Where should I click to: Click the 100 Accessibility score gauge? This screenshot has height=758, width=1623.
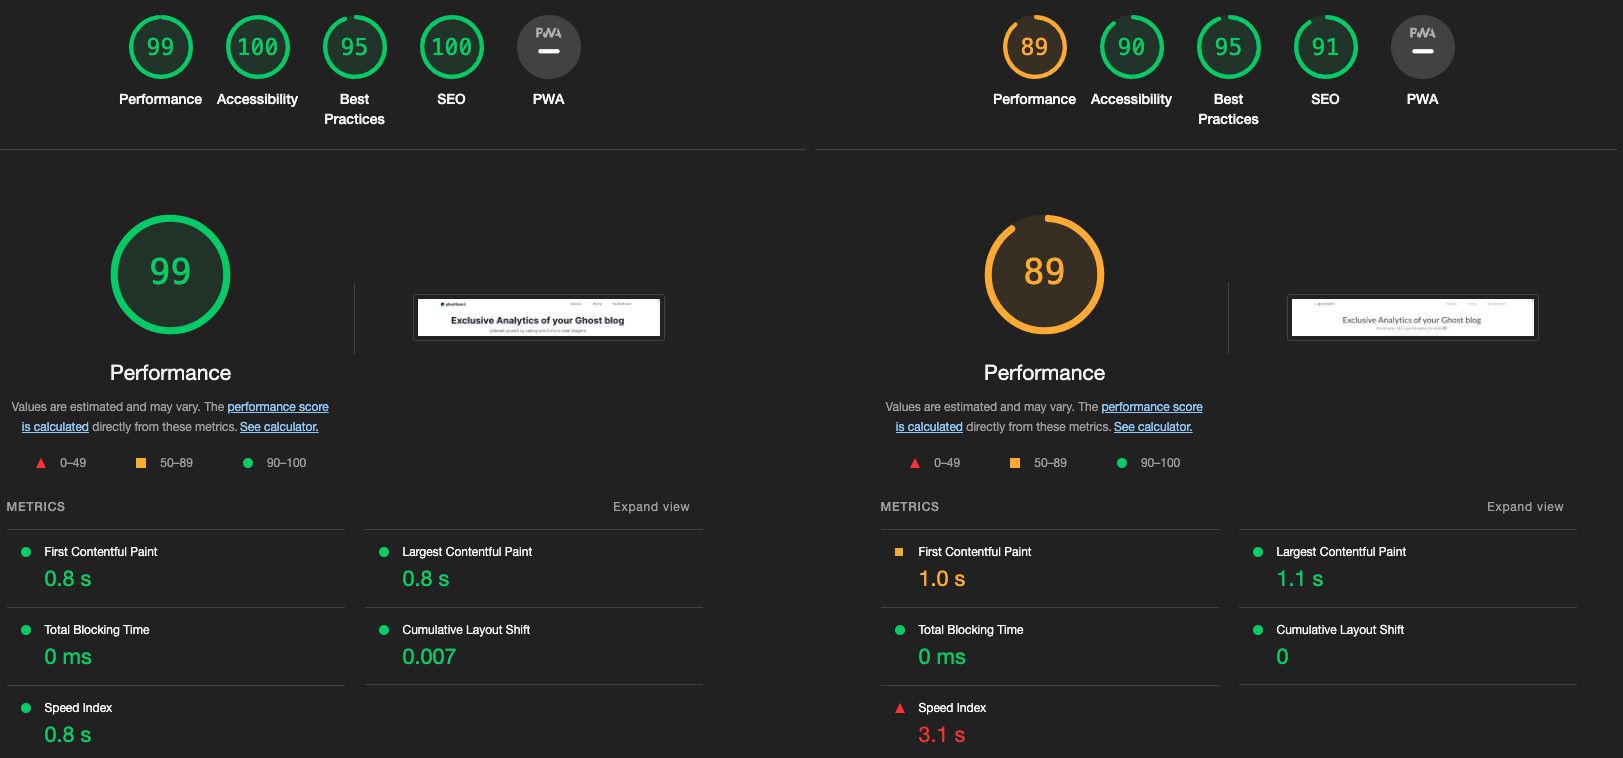(257, 47)
